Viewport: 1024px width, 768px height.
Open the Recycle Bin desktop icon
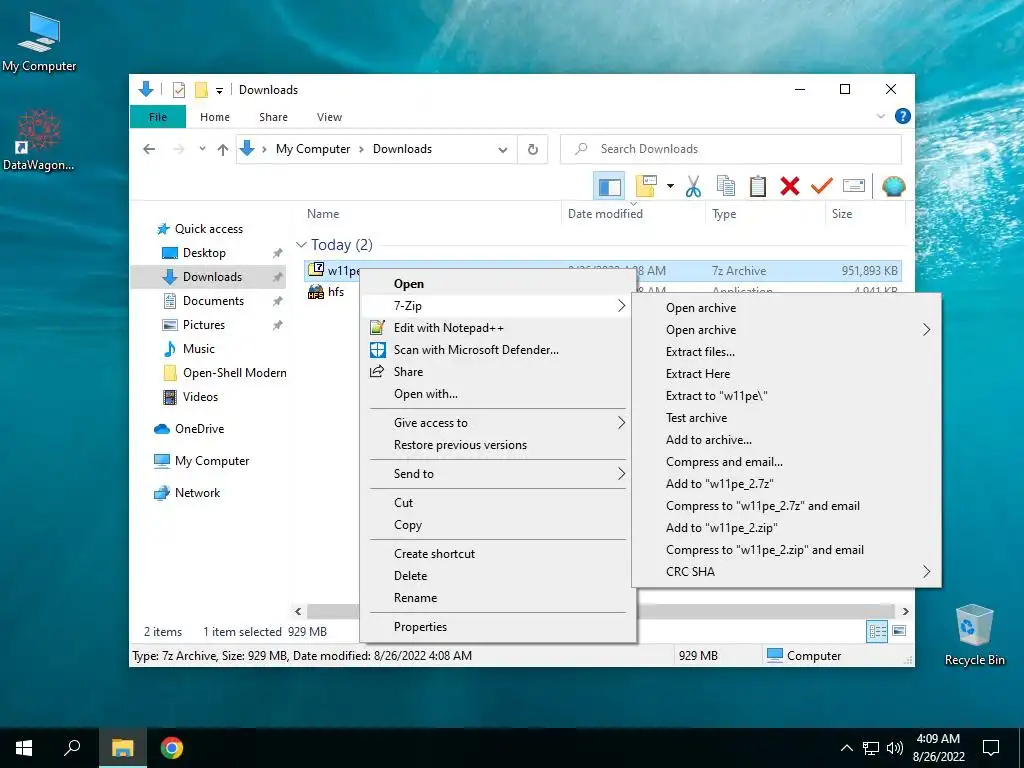click(974, 635)
